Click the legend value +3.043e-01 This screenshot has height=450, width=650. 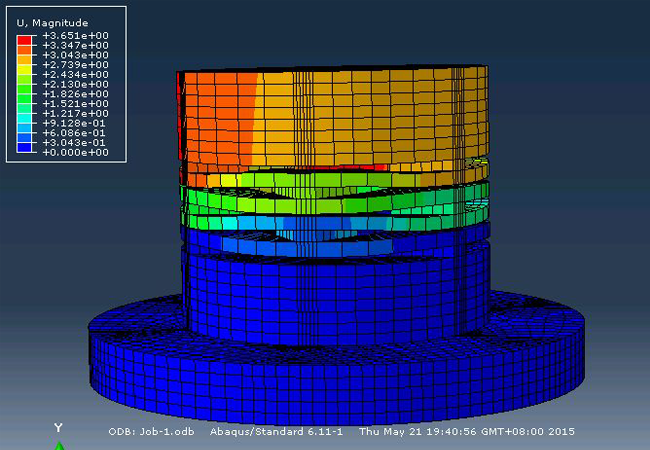[x=75, y=143]
